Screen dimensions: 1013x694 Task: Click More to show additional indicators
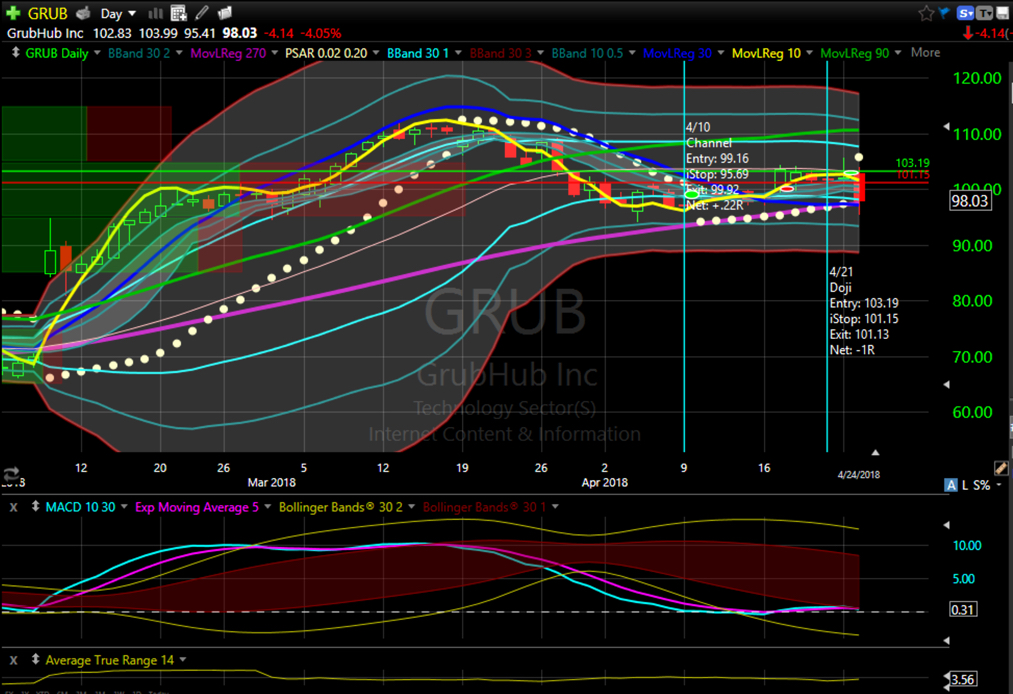click(925, 52)
